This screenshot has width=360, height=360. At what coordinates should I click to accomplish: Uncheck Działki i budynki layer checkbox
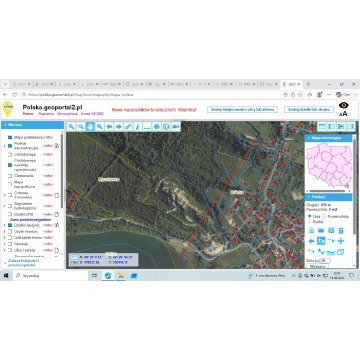click(10, 225)
